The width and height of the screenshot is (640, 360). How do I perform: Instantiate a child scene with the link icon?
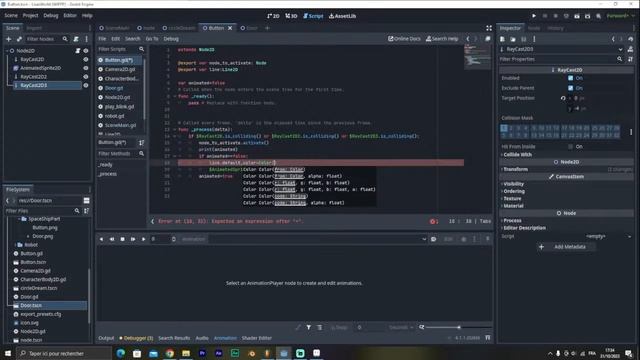pos(19,39)
